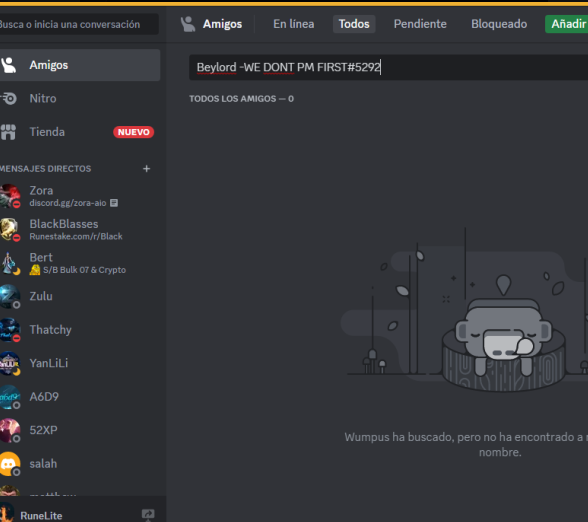Open the Tienda shop page
Image resolution: width=588 pixels, height=522 pixels.
pos(80,132)
